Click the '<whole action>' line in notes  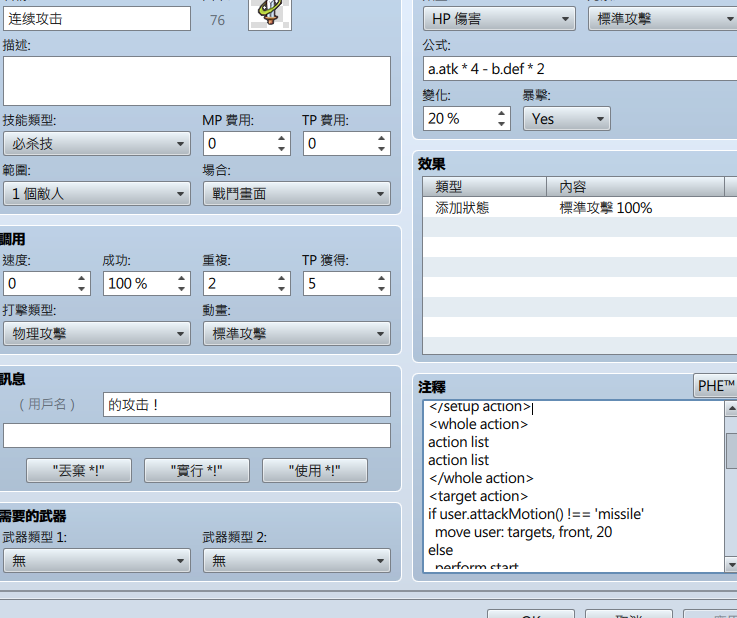[x=478, y=424]
